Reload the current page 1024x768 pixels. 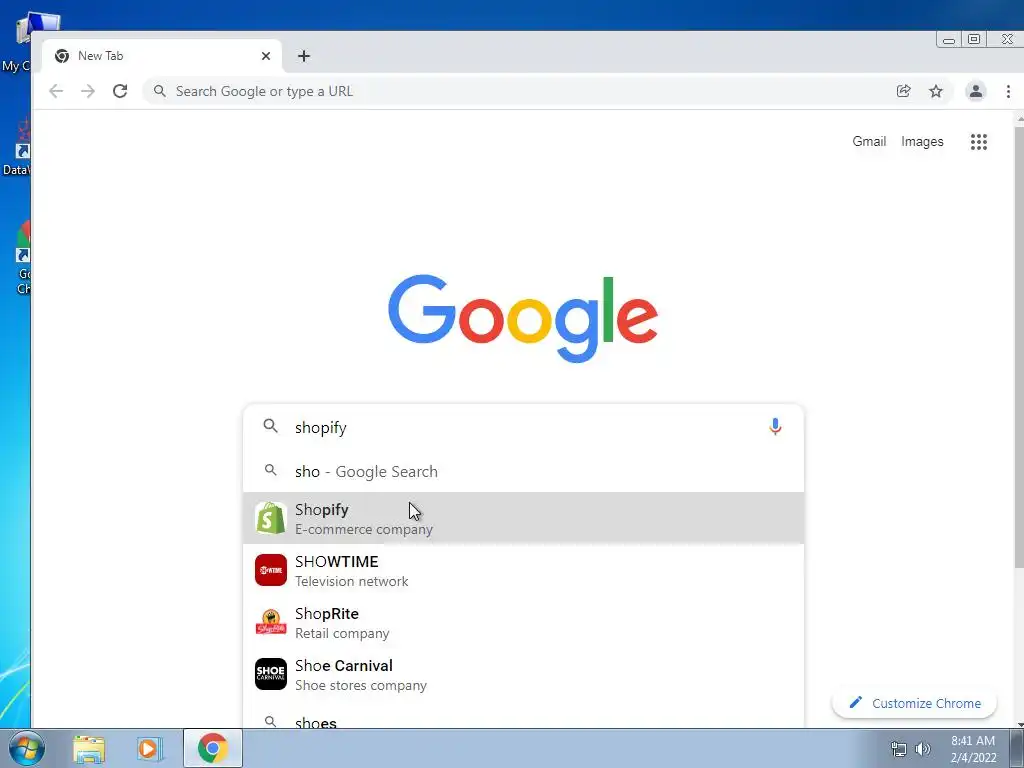coord(120,91)
